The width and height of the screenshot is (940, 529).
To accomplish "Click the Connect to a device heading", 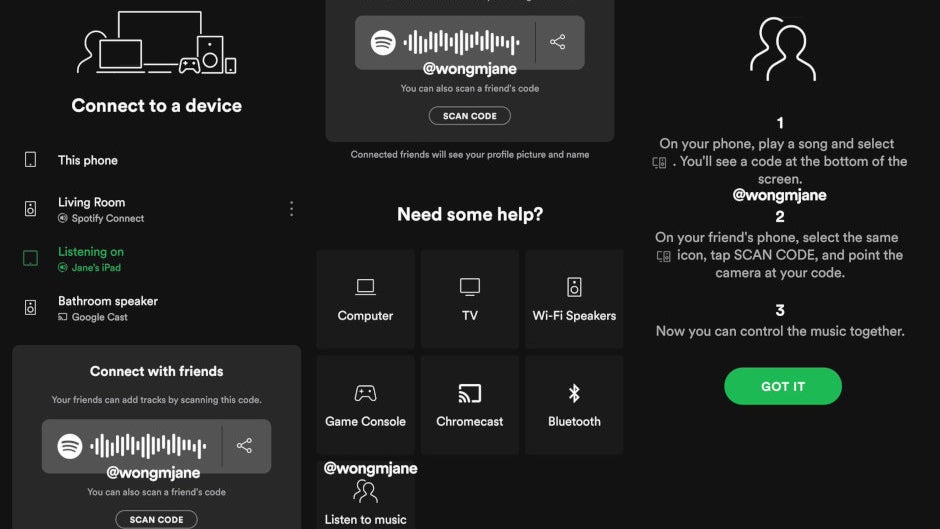I will pos(156,106).
